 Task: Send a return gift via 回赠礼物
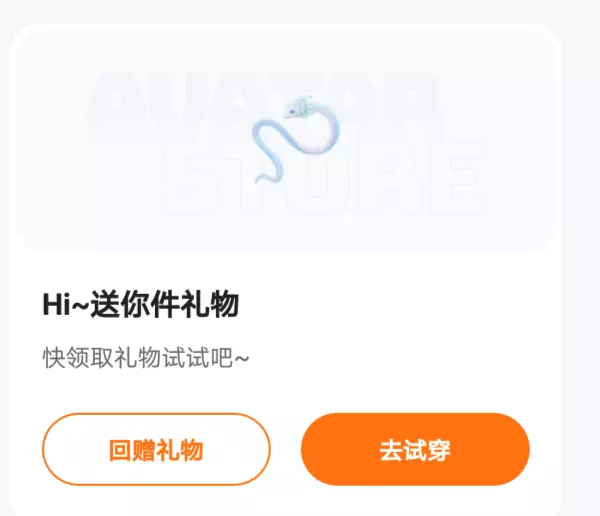156,449
